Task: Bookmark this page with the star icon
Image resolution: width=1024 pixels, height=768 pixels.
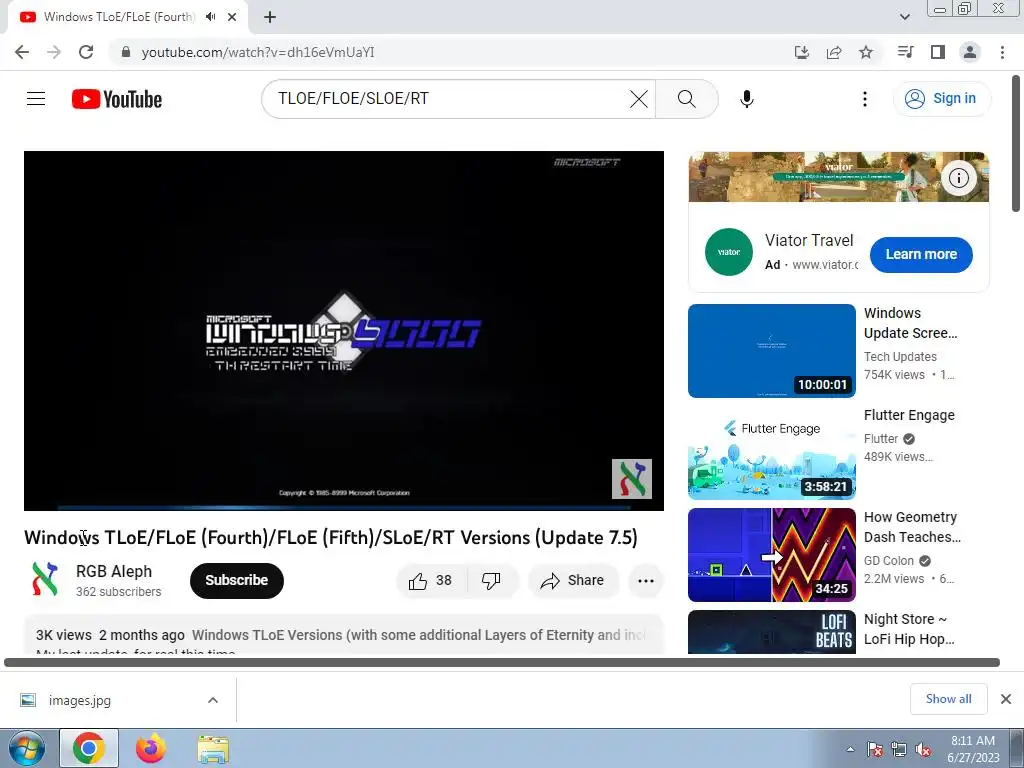Action: pos(866,52)
